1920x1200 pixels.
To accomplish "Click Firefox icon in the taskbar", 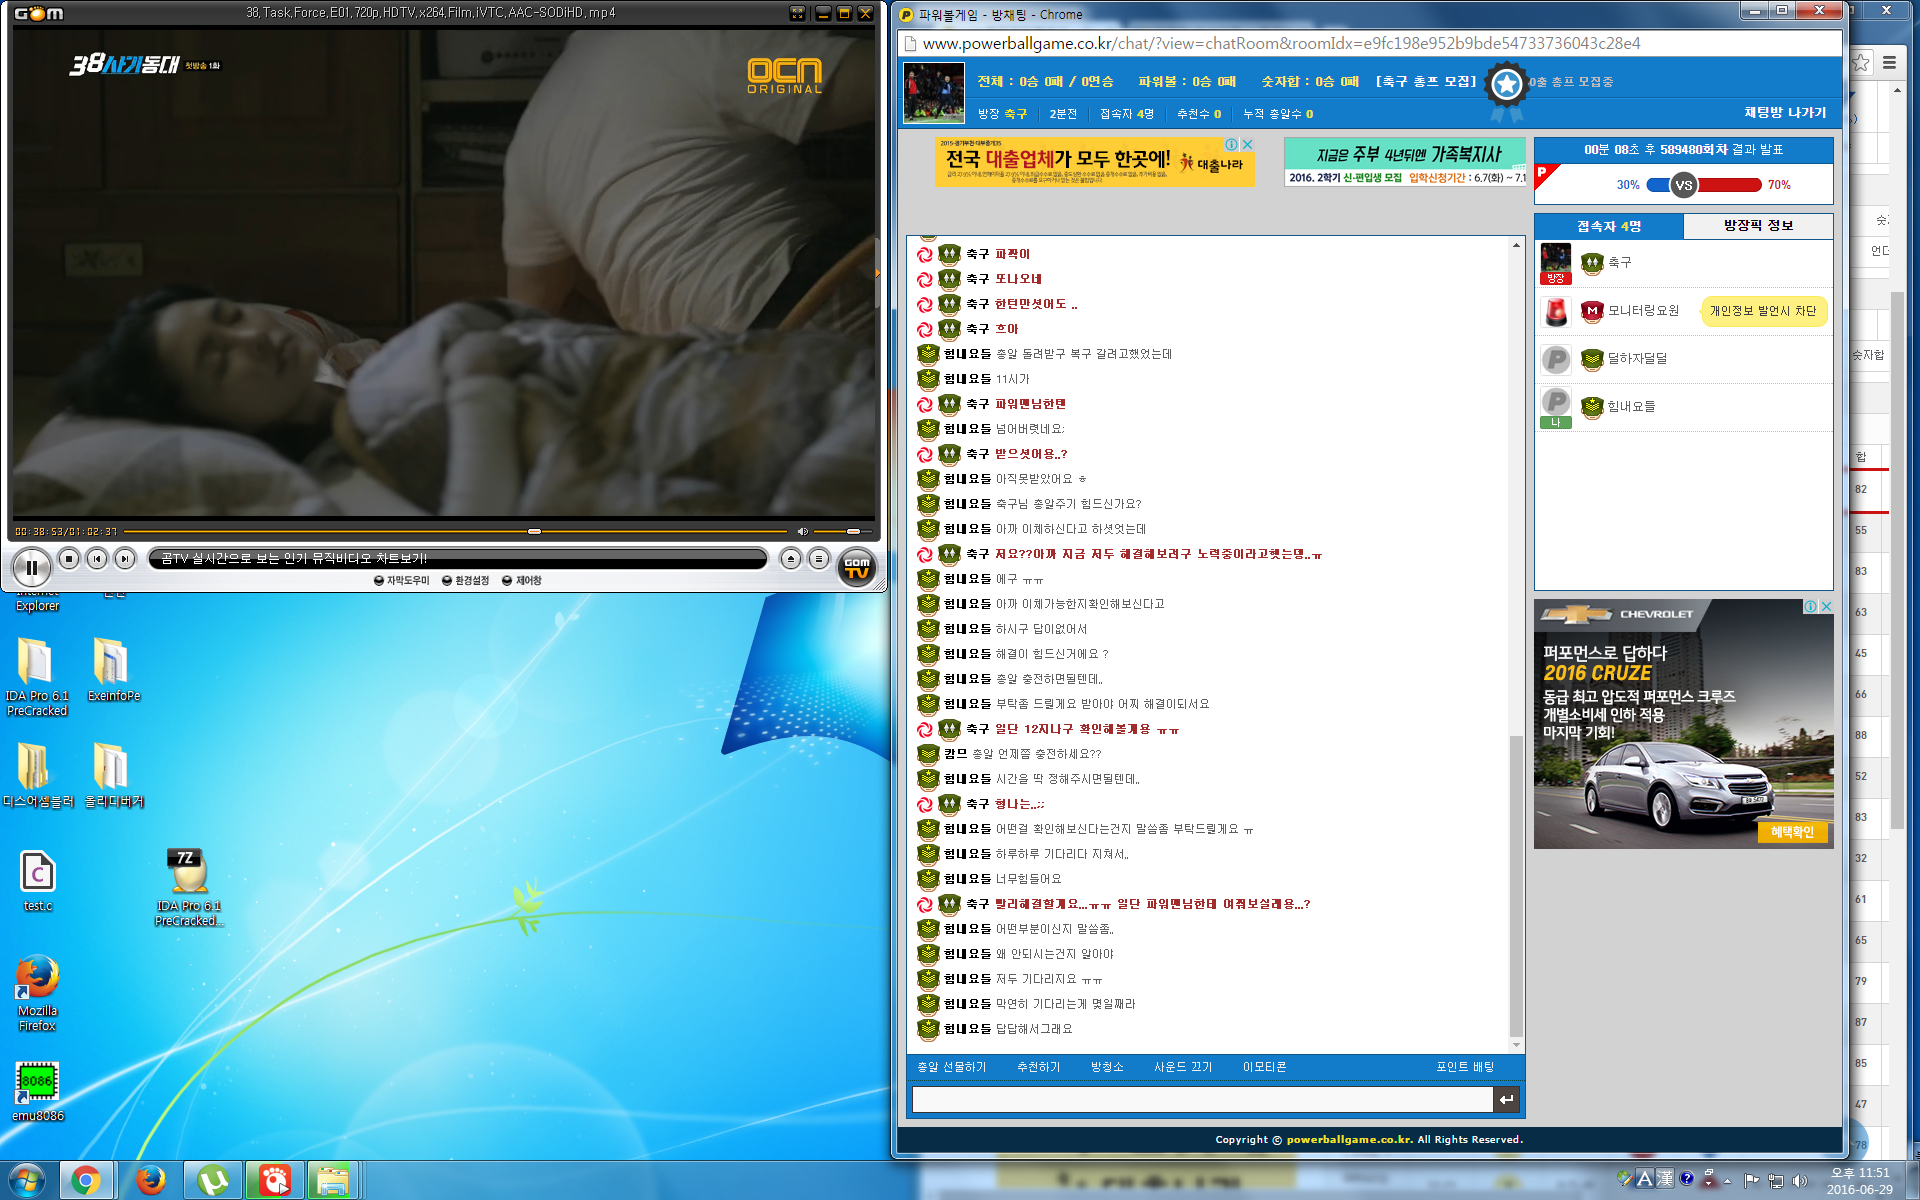I will (150, 1181).
